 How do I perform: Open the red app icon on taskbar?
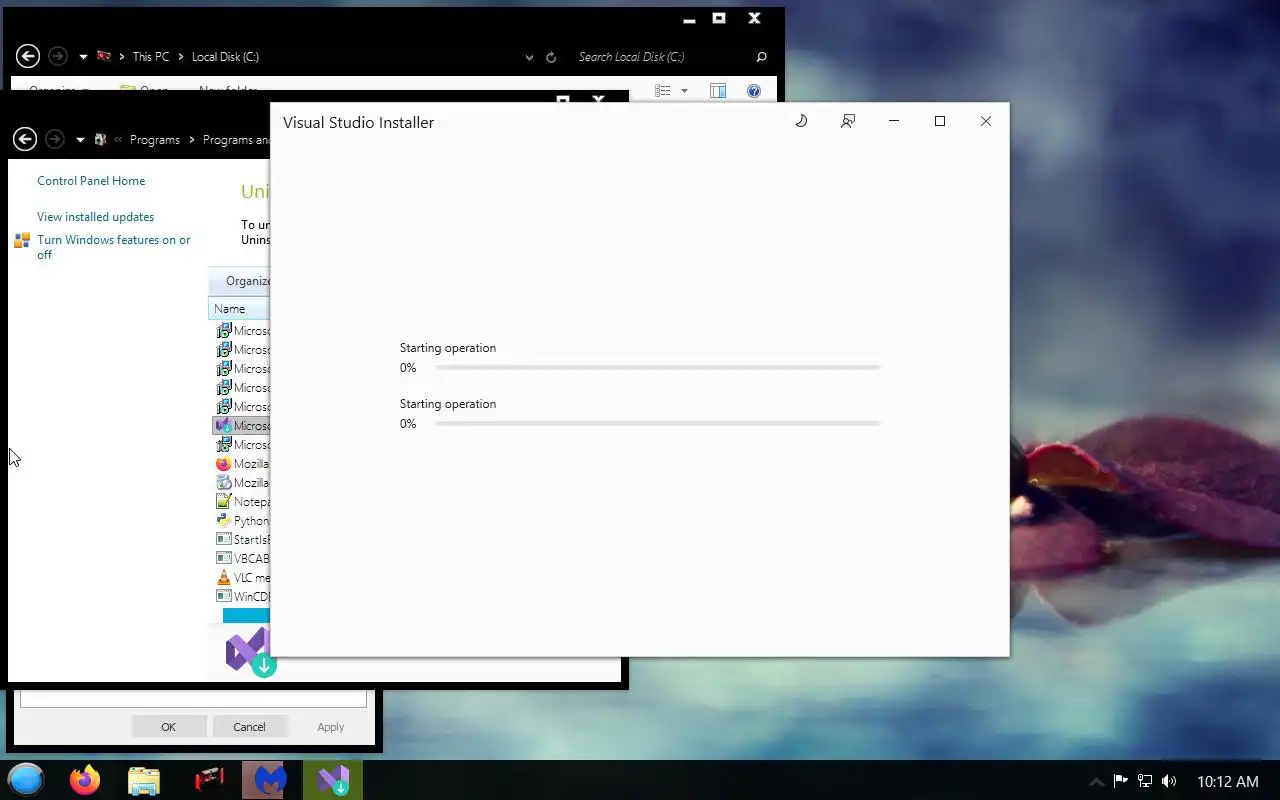coord(209,779)
